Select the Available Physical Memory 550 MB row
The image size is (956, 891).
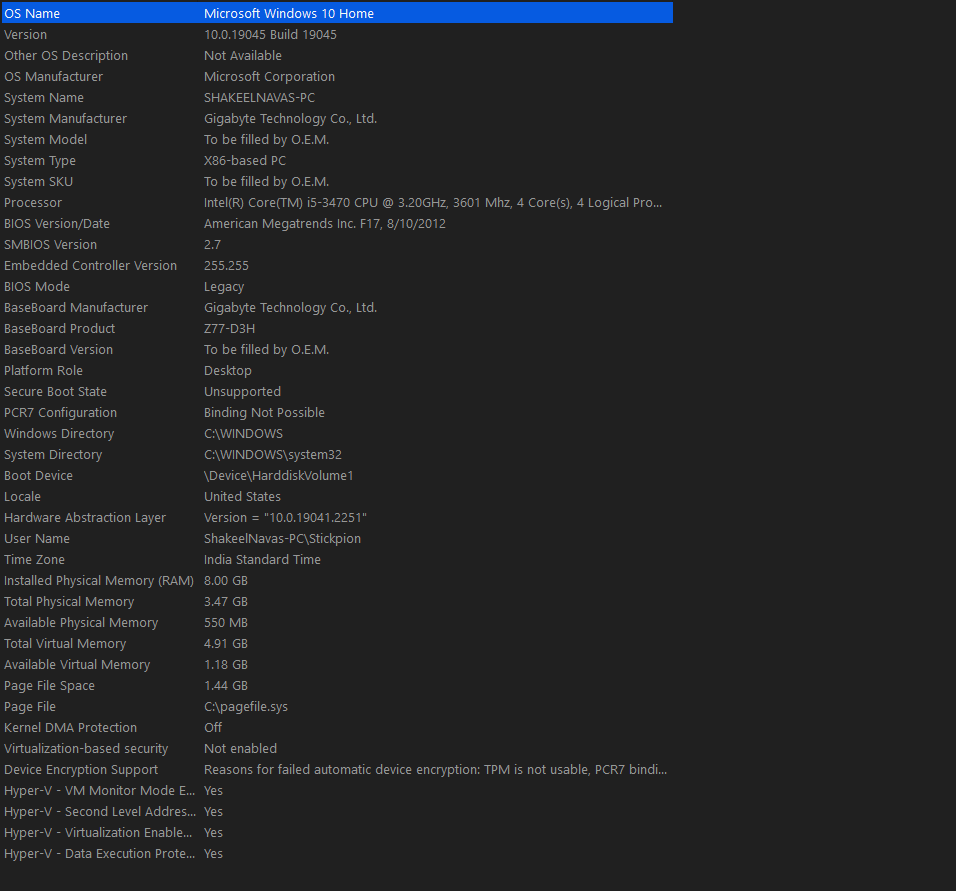pyautogui.click(x=337, y=623)
